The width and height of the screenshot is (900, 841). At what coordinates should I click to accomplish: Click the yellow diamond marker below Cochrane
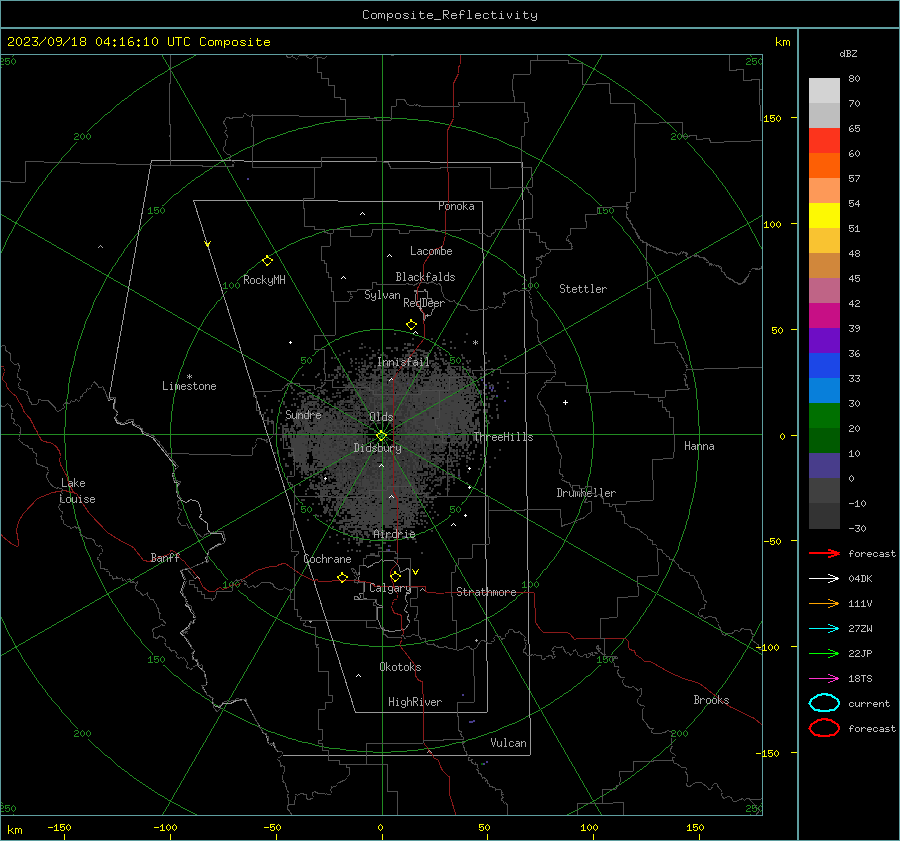click(x=342, y=577)
